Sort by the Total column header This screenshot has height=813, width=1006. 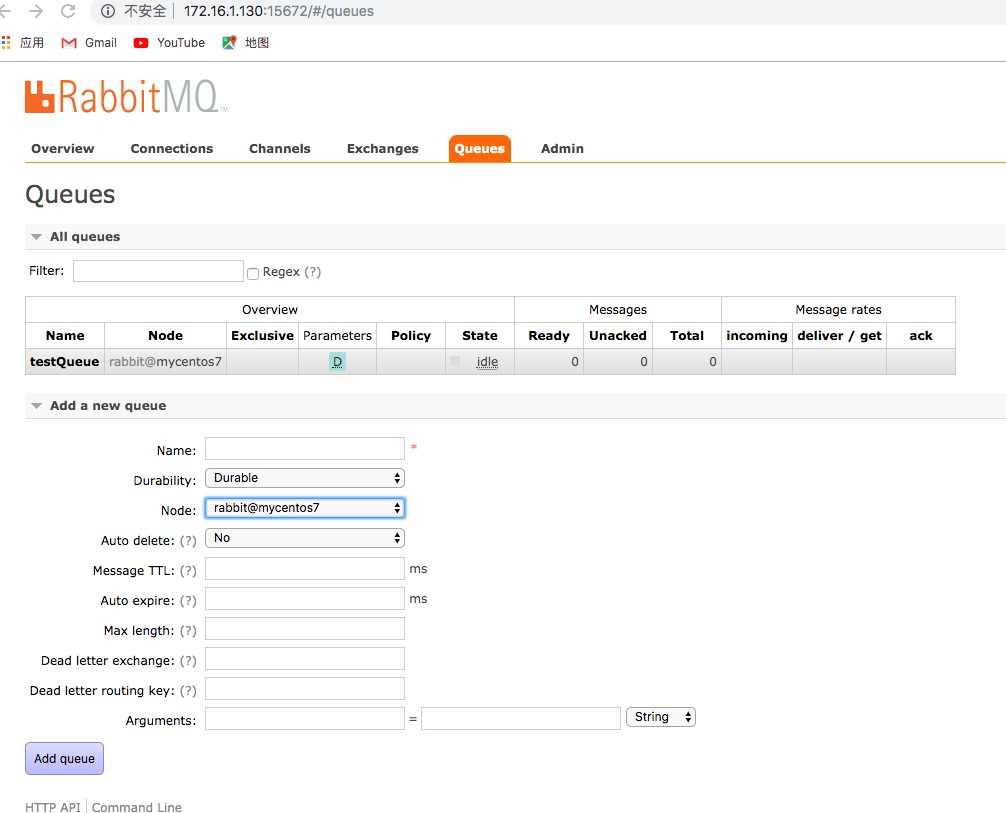[686, 336]
